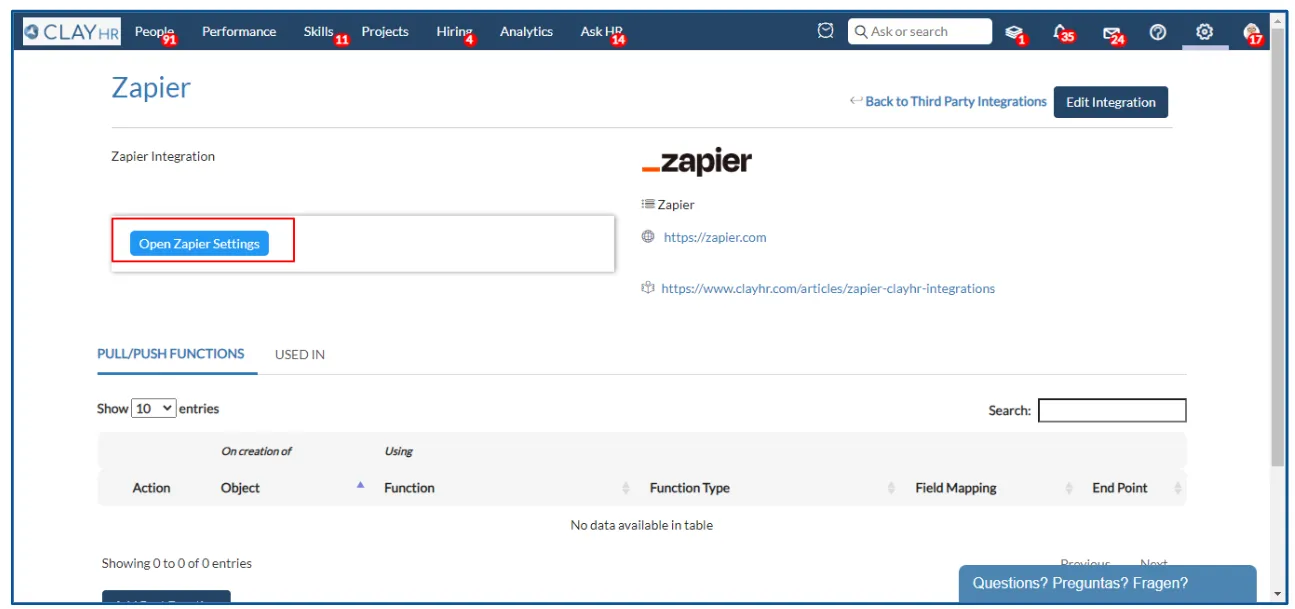This screenshot has height=609, width=1295.
Task: Open the Projects menu
Action: (x=385, y=32)
